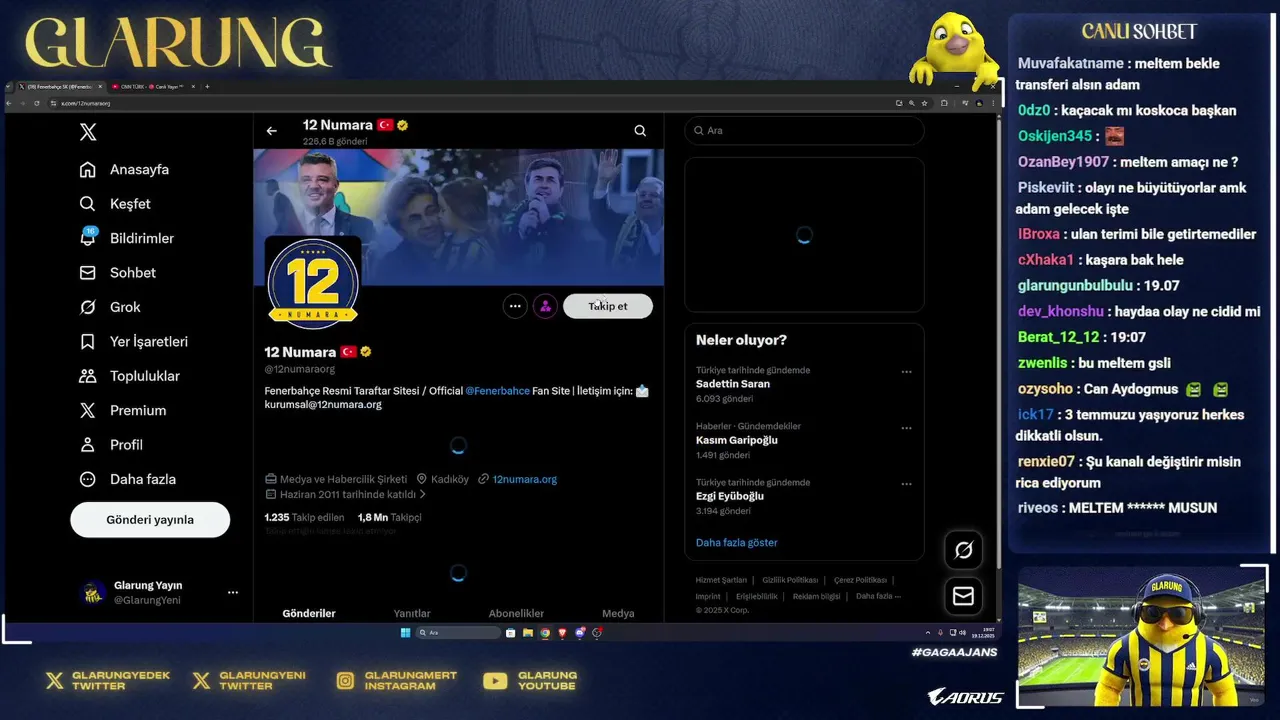This screenshot has width=1280, height=720.
Task: Open the 12numara.org website link
Action: click(524, 479)
